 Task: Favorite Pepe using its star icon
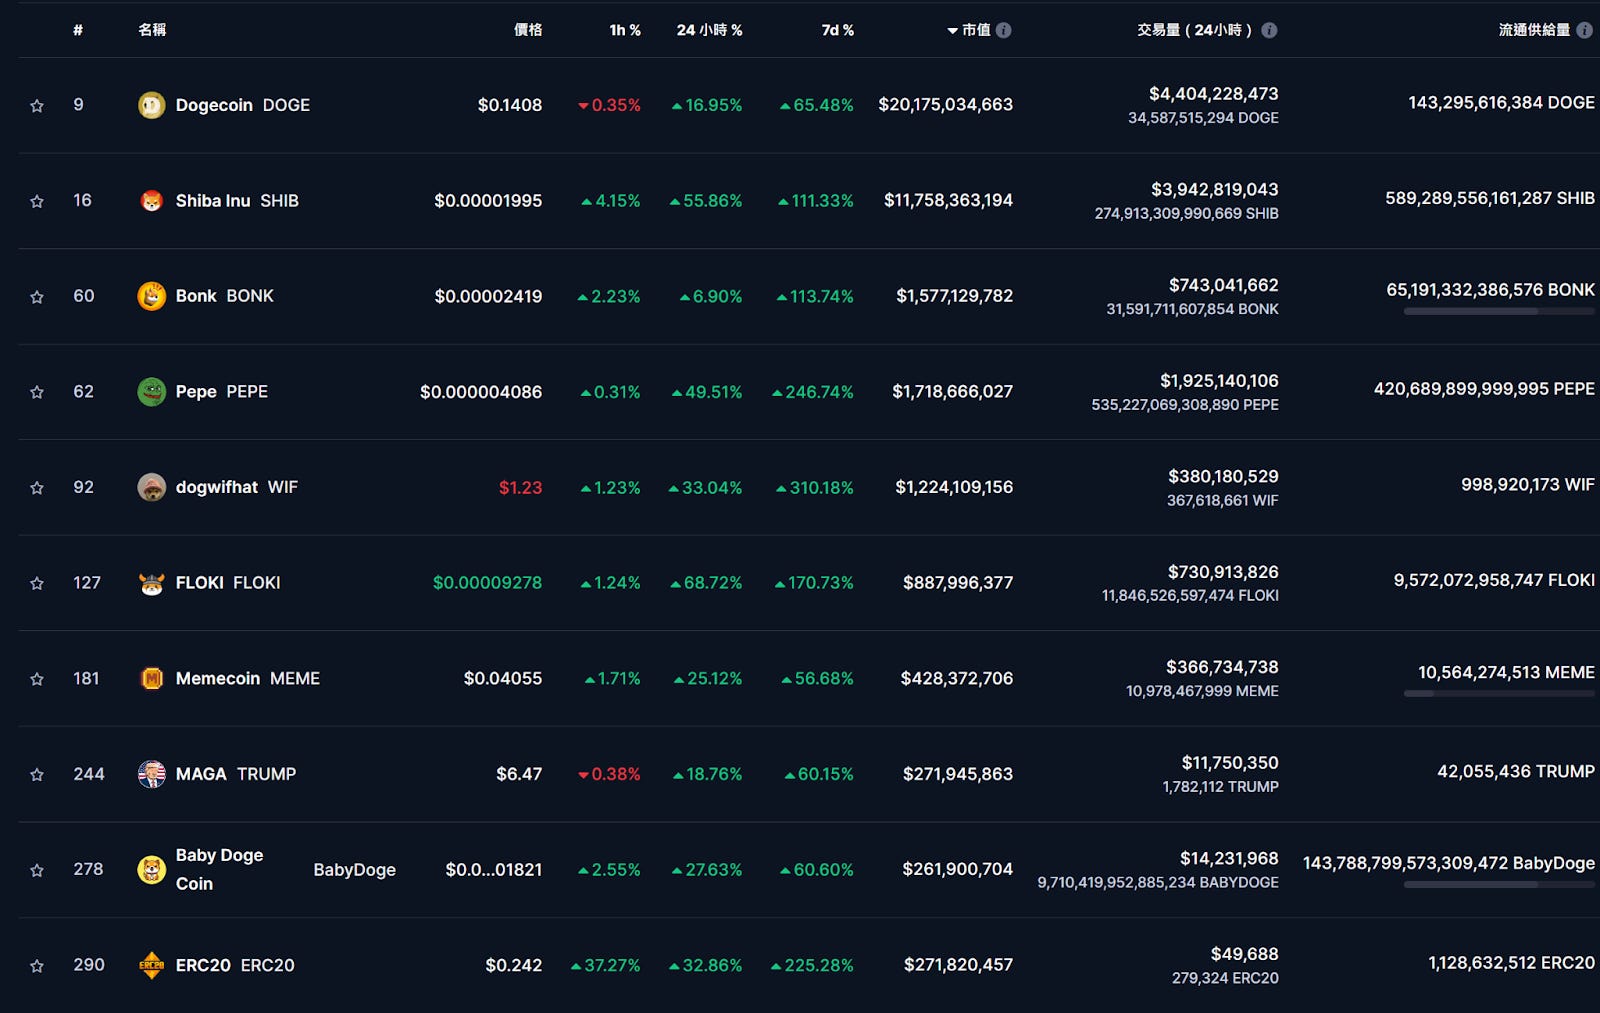tap(37, 392)
